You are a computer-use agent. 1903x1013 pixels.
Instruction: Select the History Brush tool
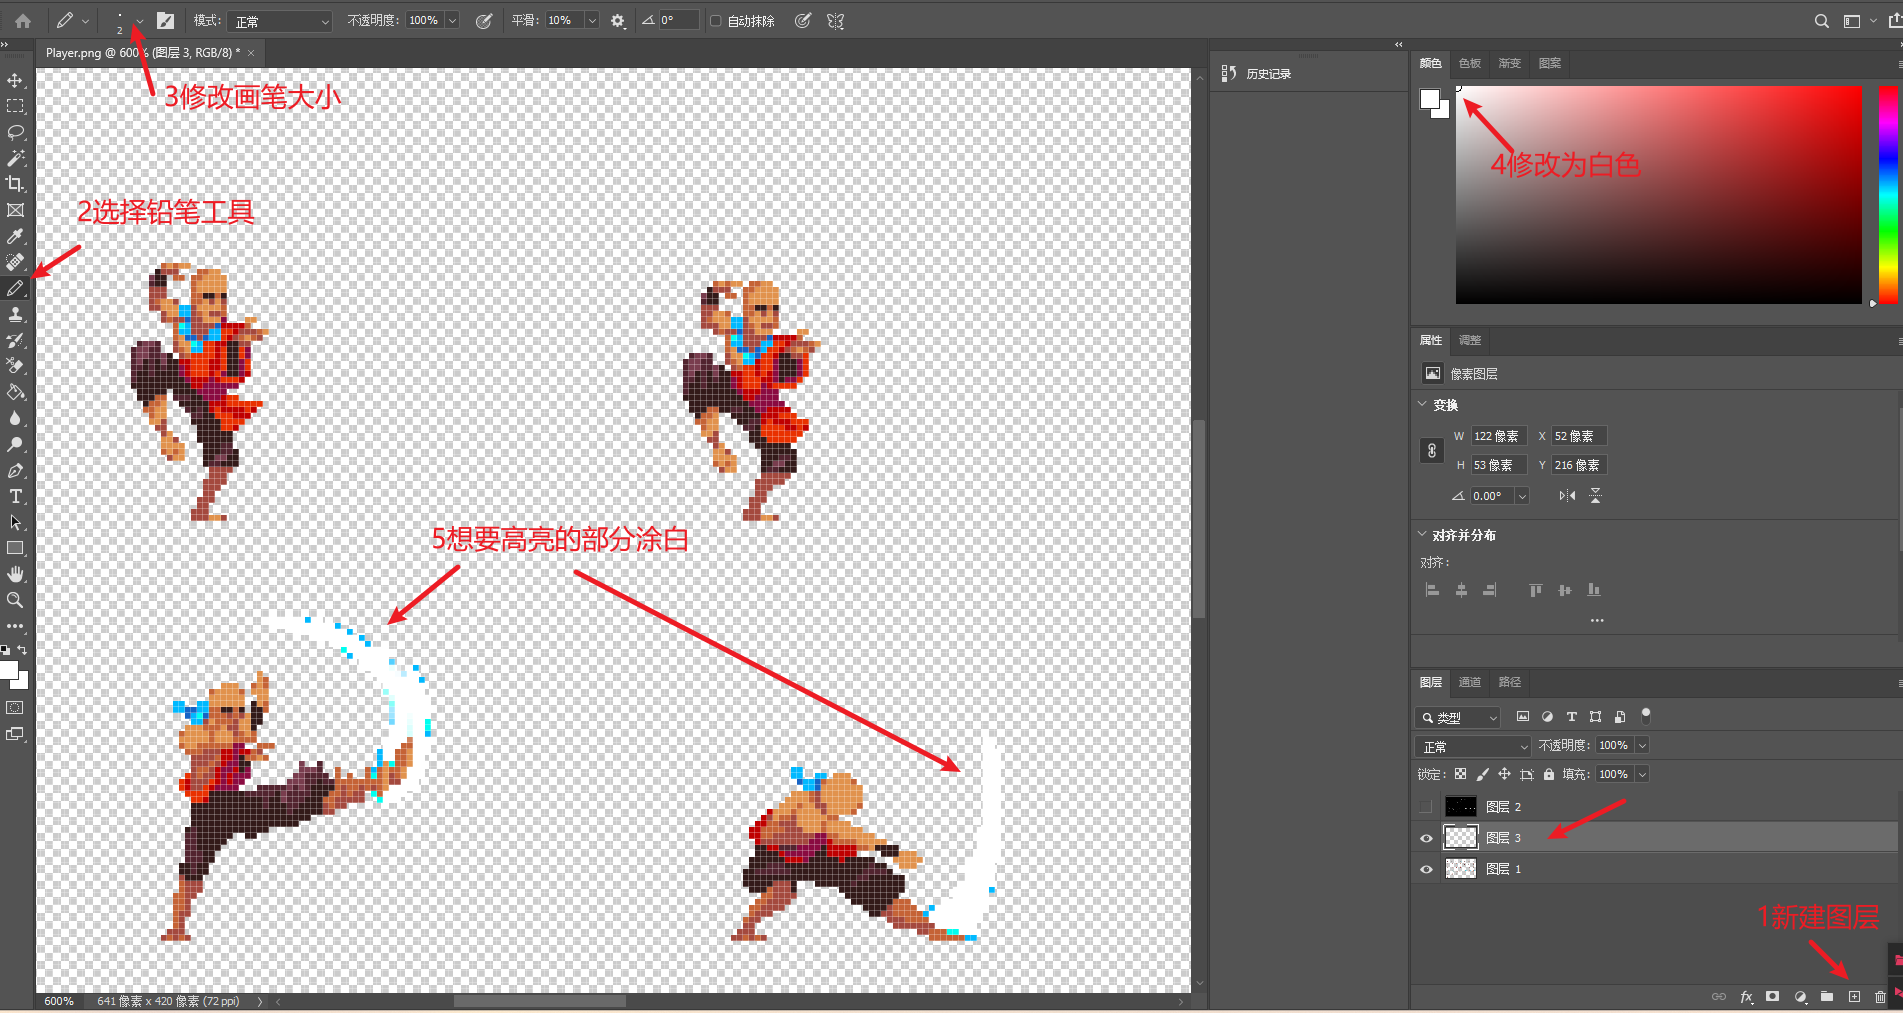click(x=15, y=340)
